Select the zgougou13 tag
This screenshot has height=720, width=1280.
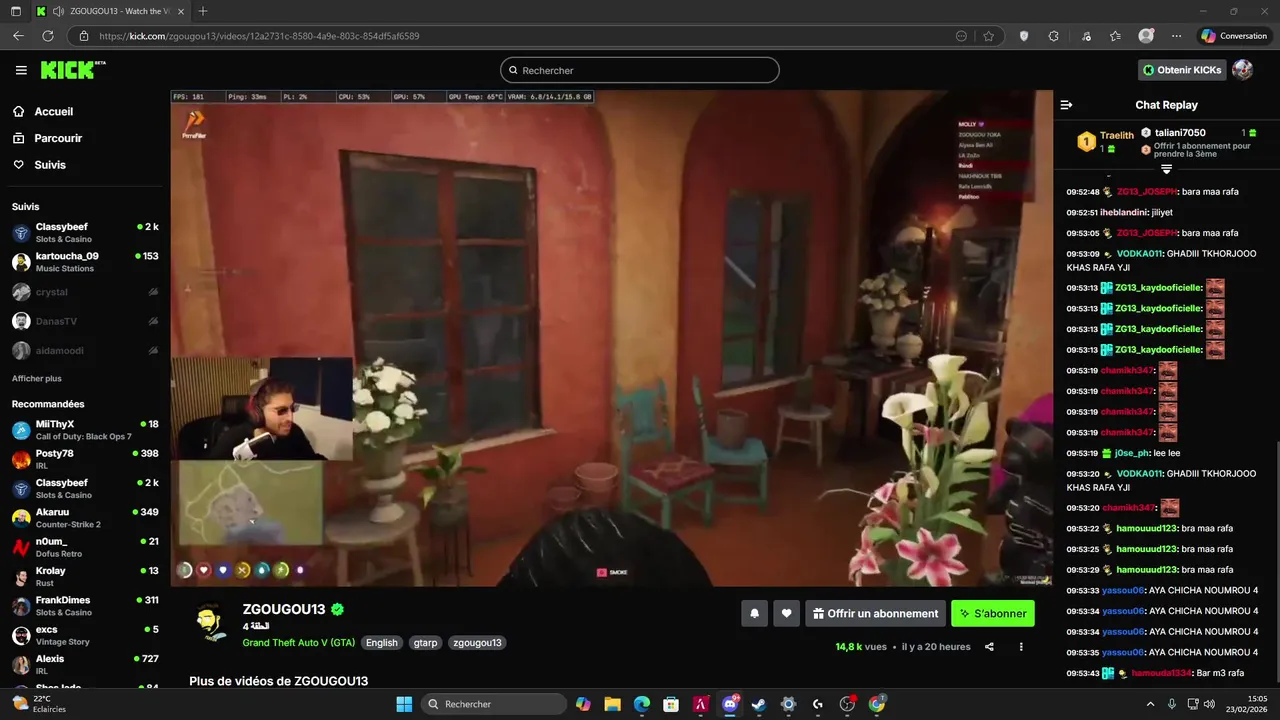click(x=477, y=643)
